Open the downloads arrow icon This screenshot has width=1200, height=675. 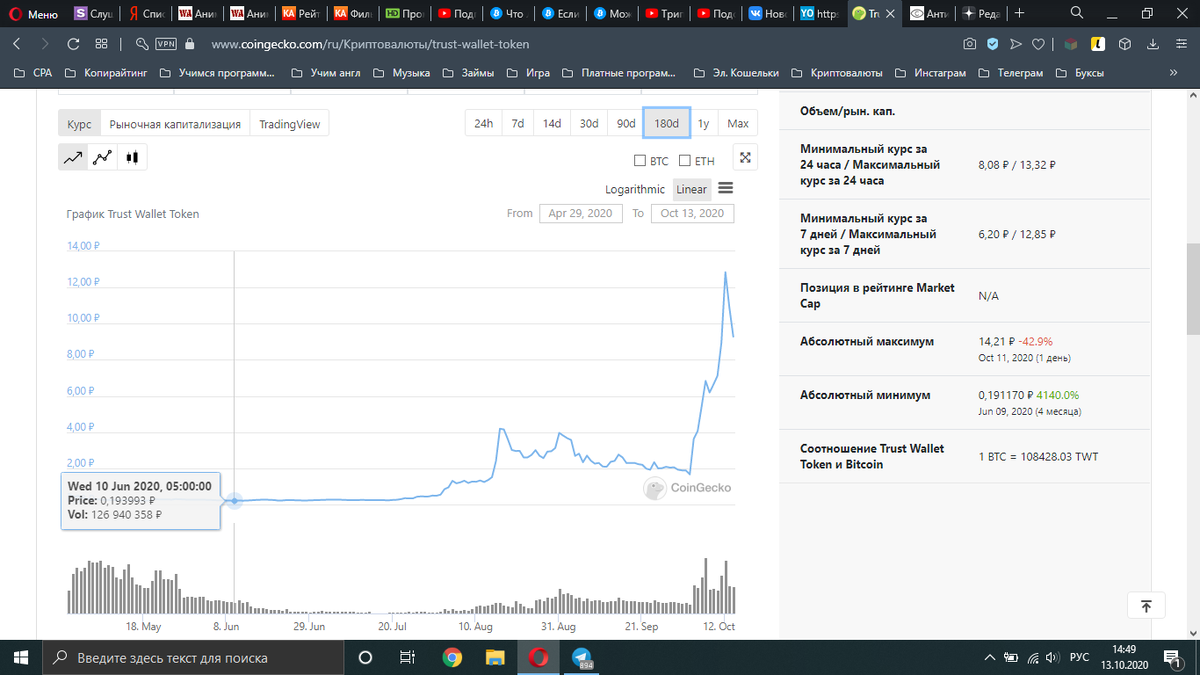[x=1153, y=44]
